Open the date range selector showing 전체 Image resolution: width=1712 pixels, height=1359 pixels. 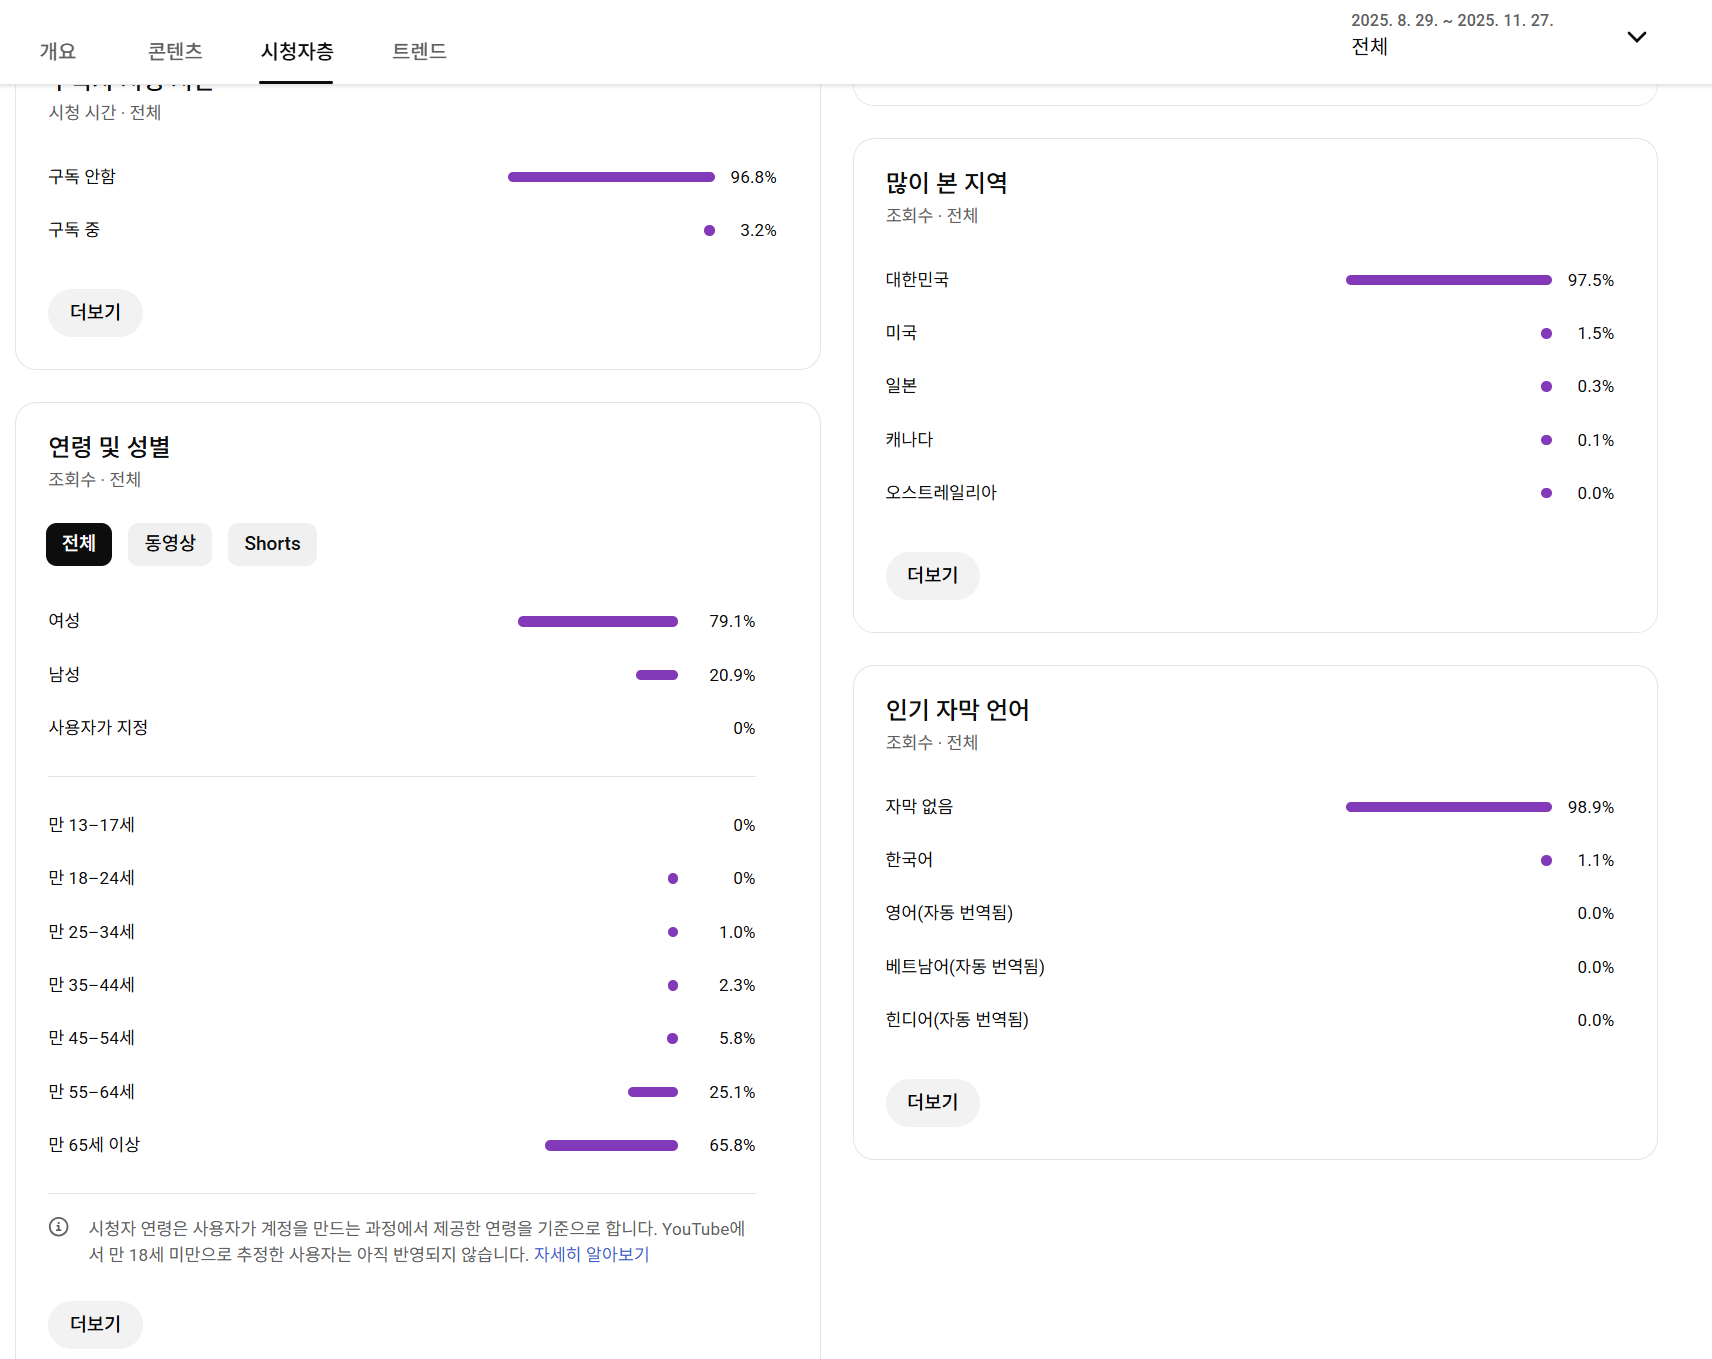tap(1450, 35)
